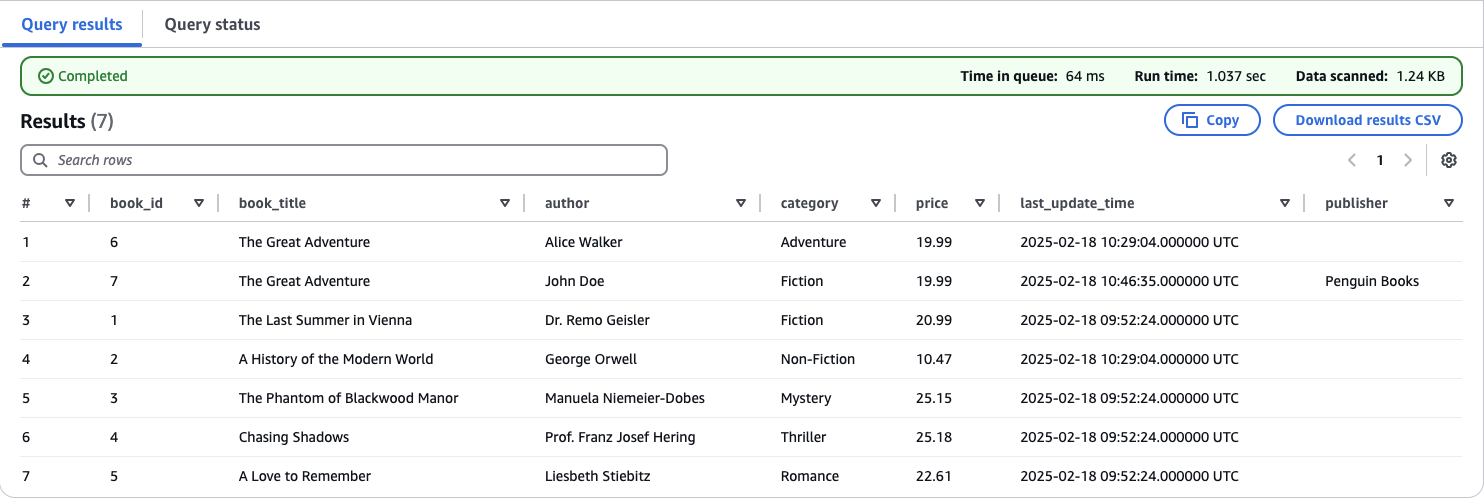1484x499 pixels.
Task: Select the Query results tab
Action: [x=72, y=25]
